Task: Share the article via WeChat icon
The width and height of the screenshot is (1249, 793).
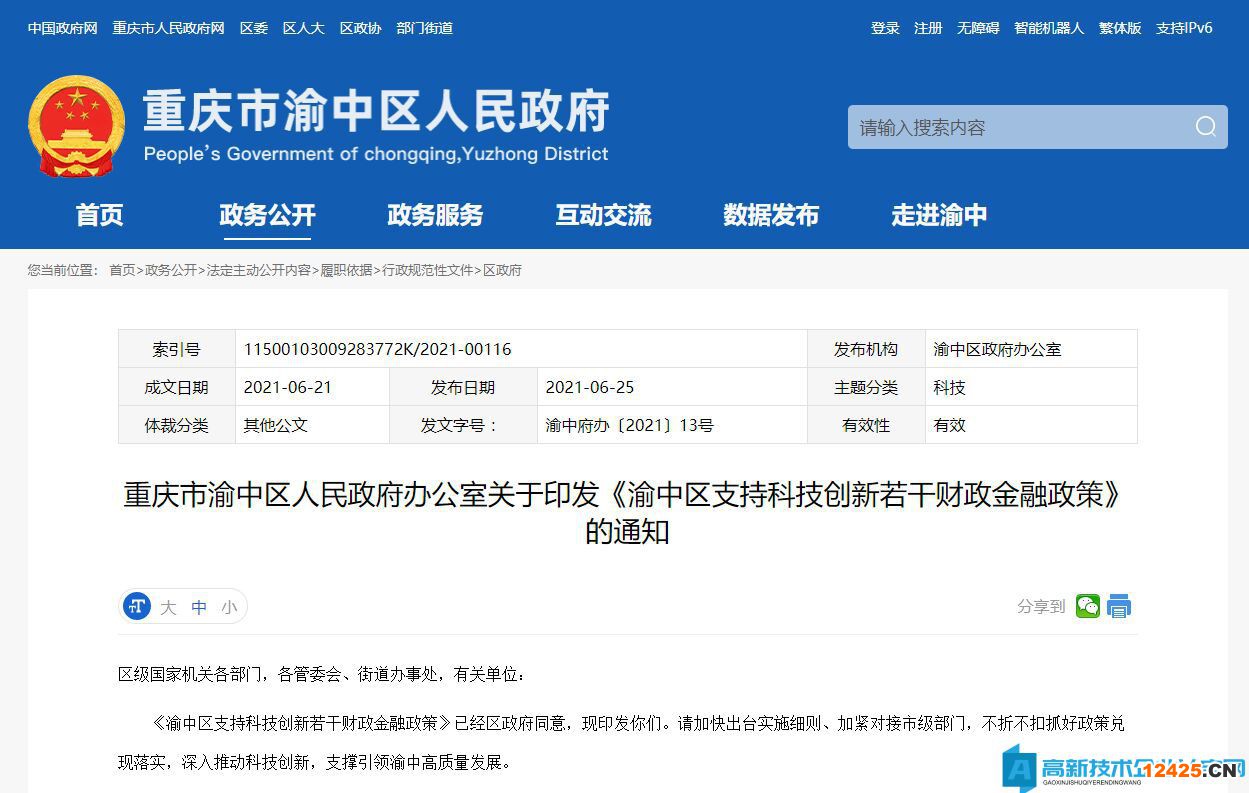Action: pos(1087,605)
